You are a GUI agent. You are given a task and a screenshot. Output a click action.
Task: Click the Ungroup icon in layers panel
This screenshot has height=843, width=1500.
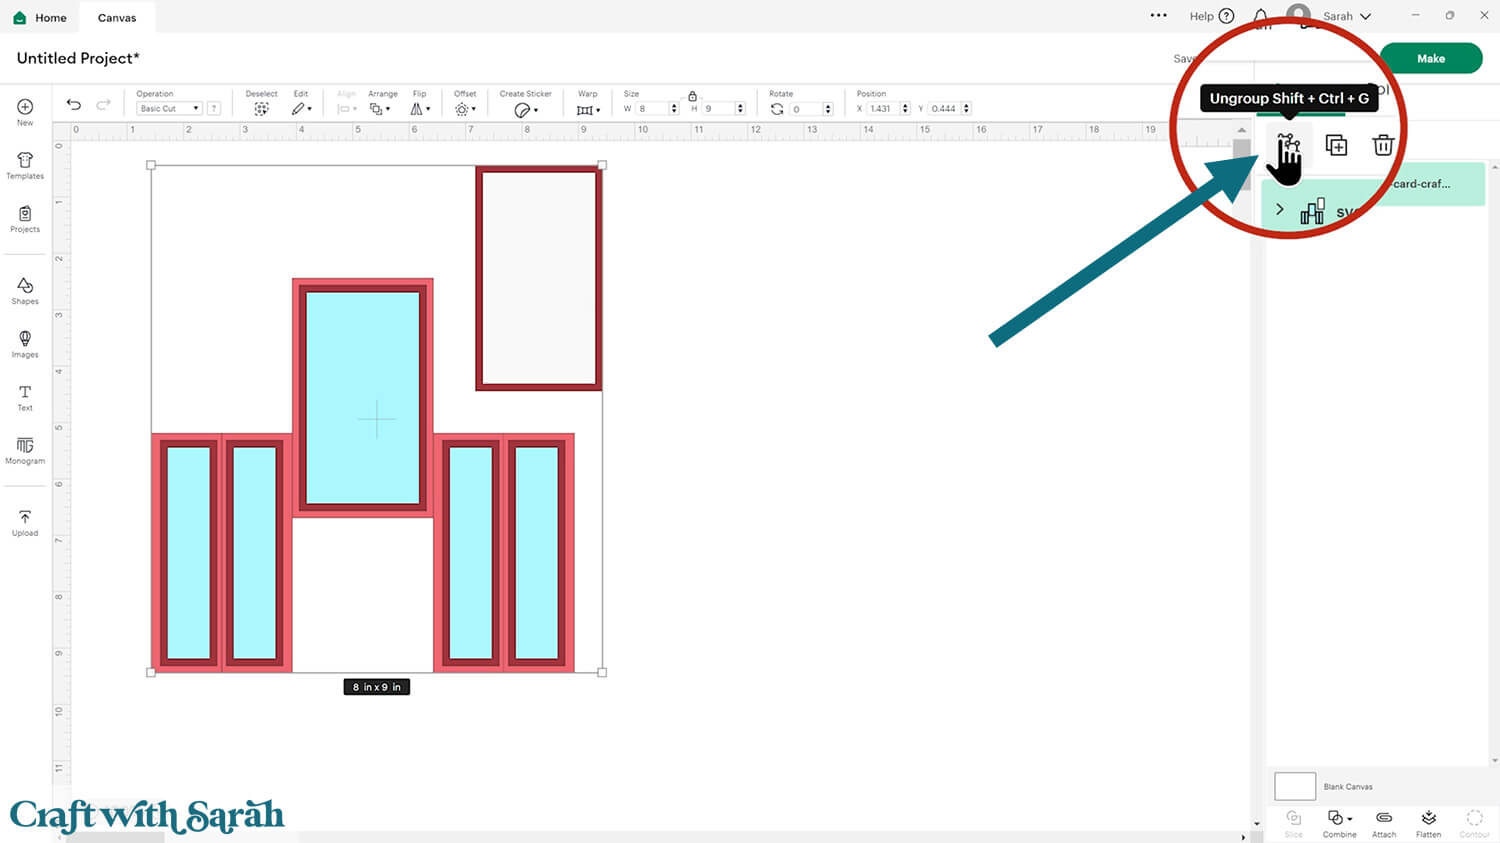(1288, 146)
